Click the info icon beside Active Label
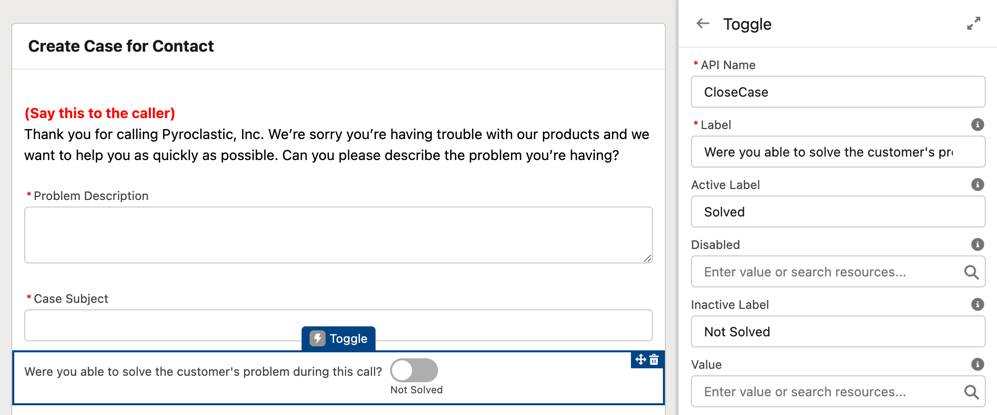997x415 pixels. [x=978, y=185]
